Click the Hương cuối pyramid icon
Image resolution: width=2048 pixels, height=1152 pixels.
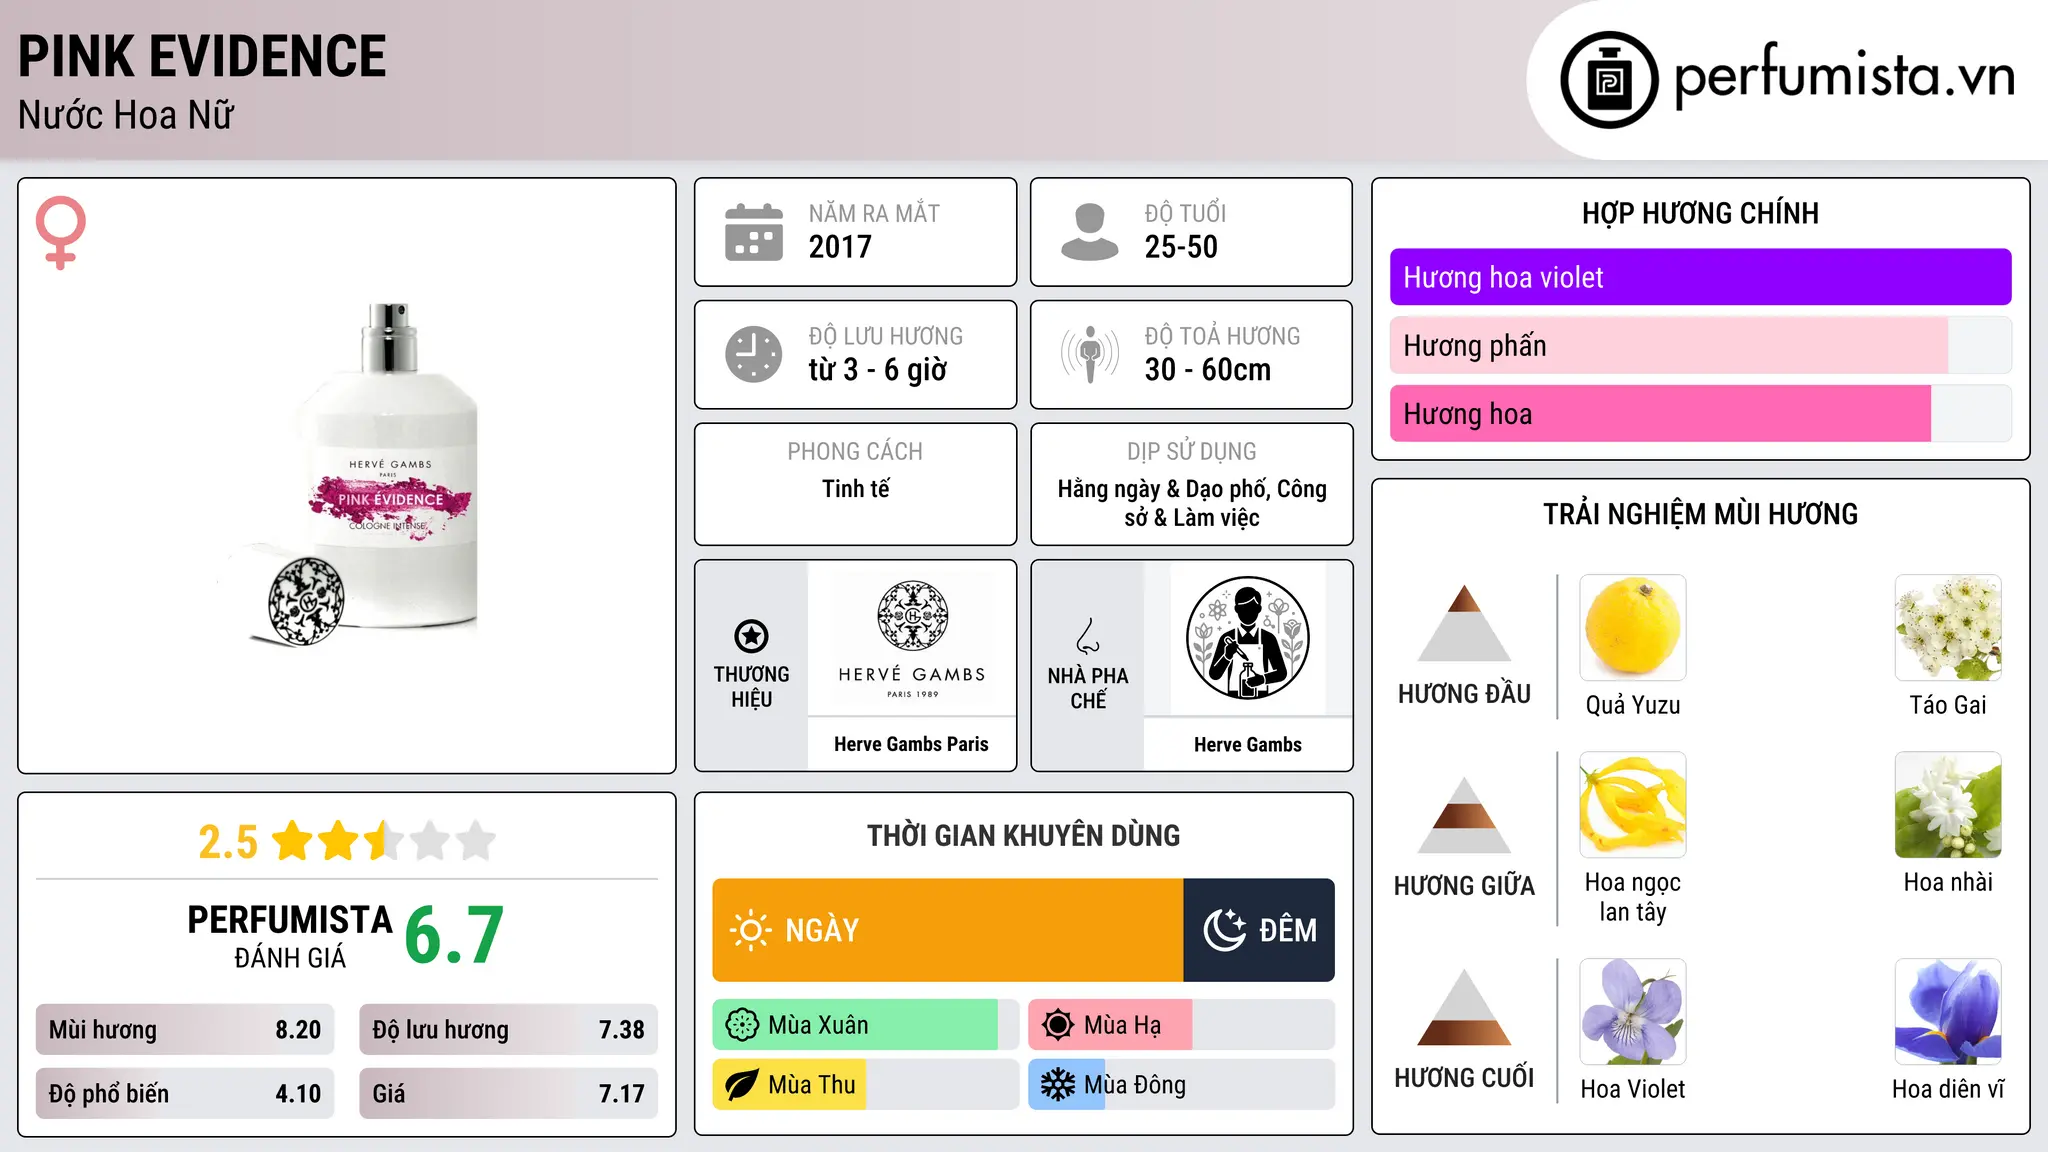click(1464, 1007)
